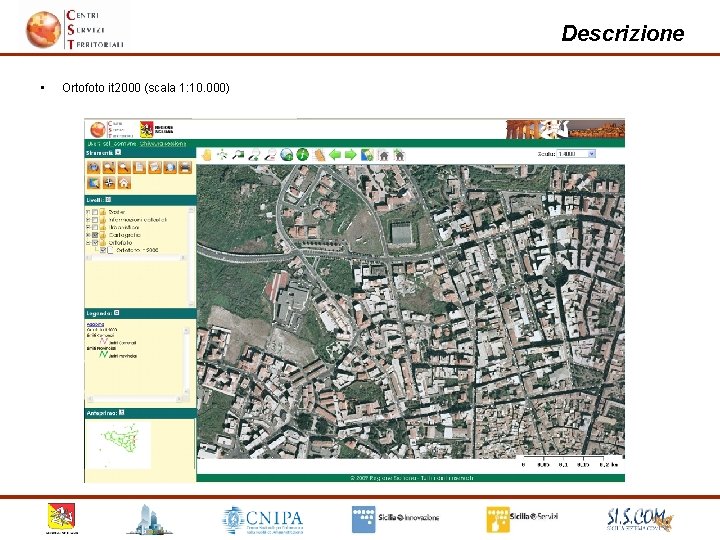
Task: Select the Cartografie folder label in tree
Action: [x=124, y=235]
